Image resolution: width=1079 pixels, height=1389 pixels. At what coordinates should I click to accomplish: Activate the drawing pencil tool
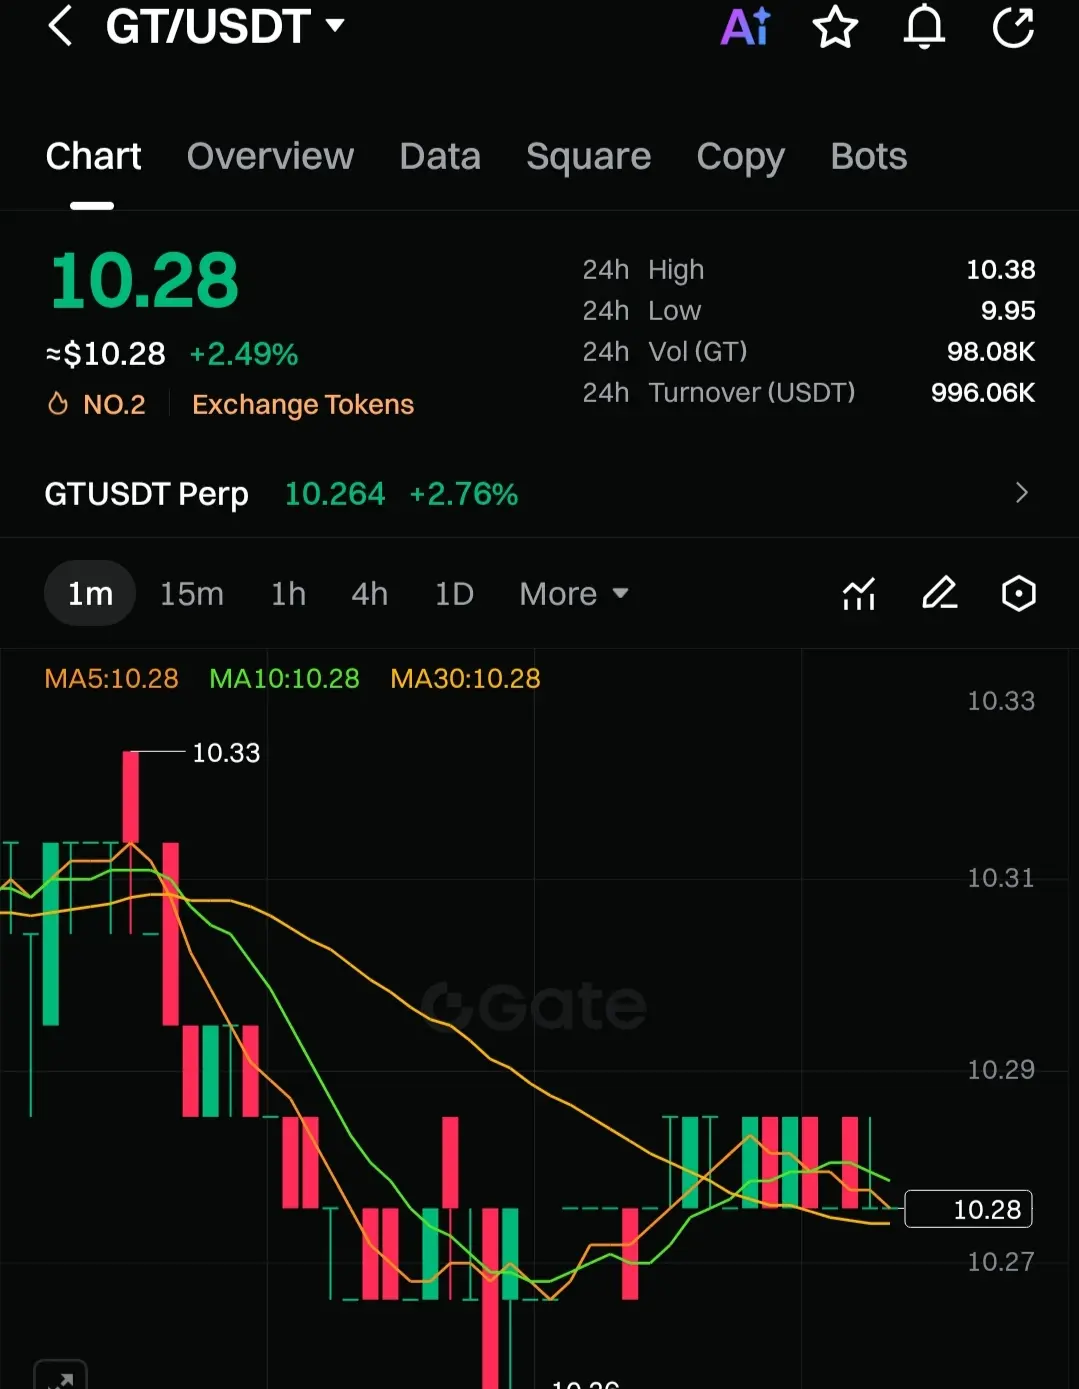pos(939,593)
